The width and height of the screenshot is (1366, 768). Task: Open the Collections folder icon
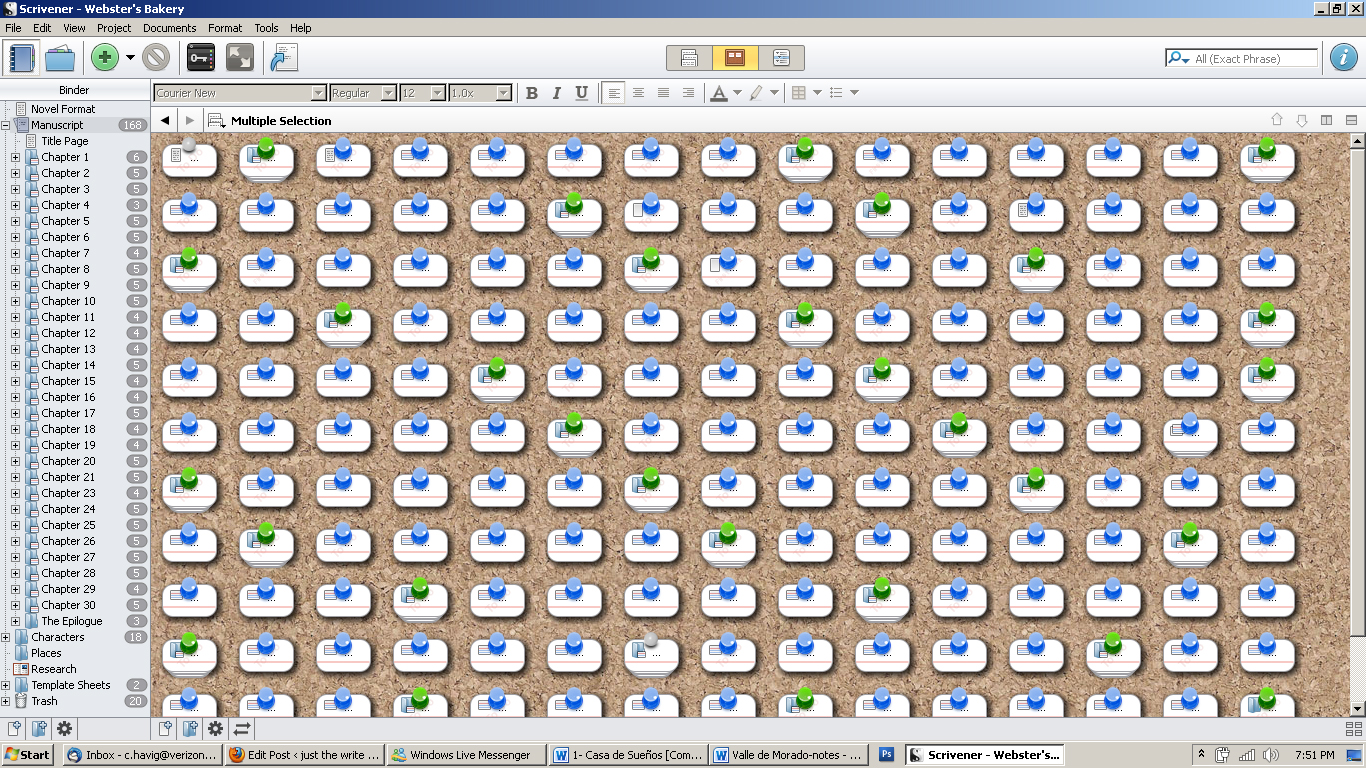point(60,58)
